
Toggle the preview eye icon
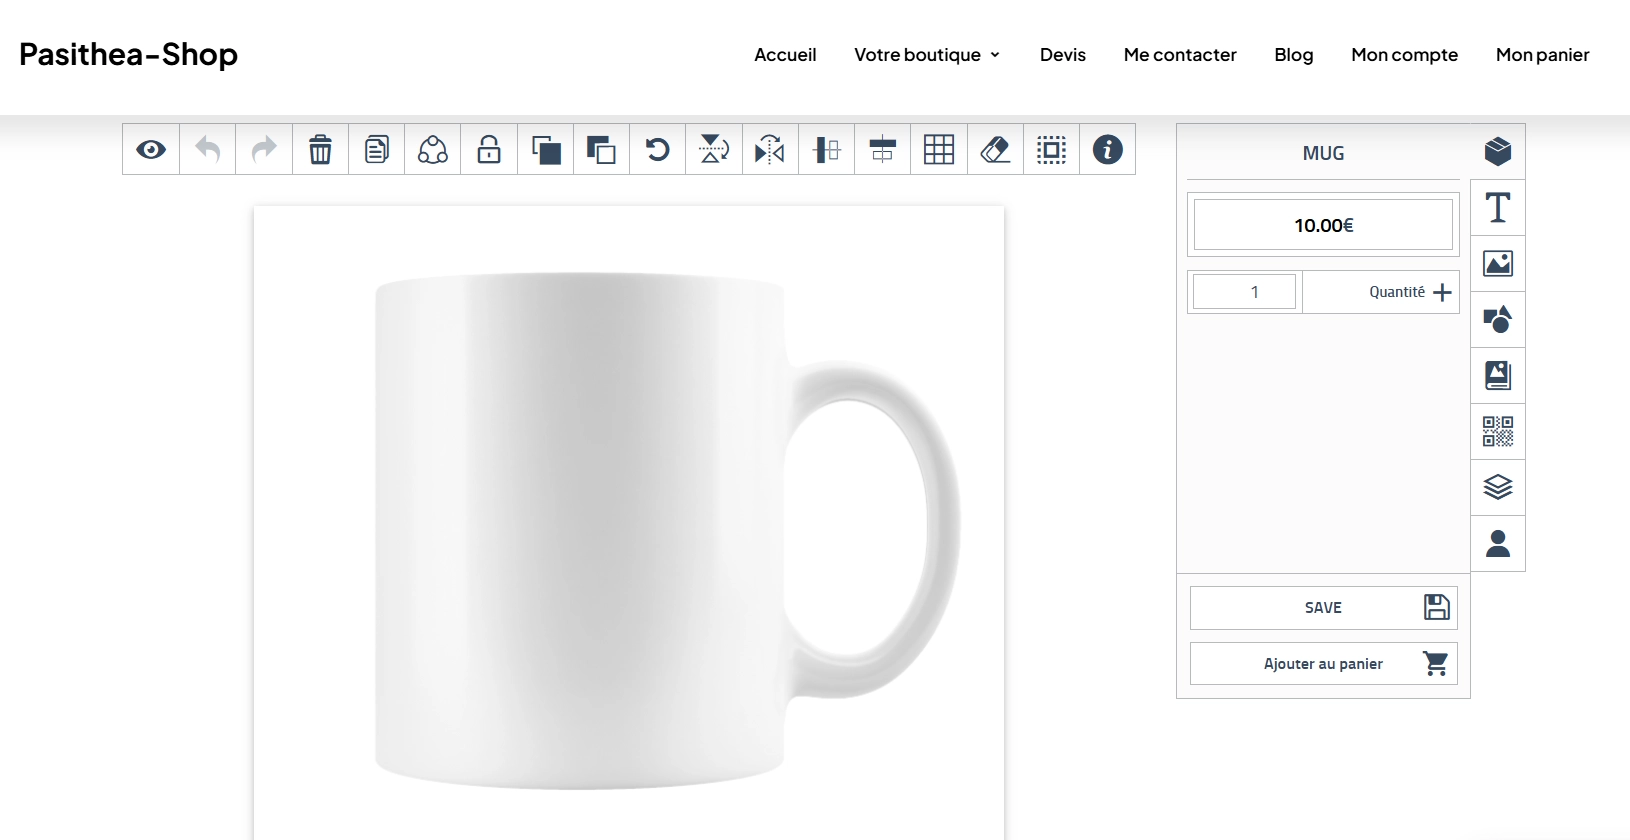tap(151, 150)
